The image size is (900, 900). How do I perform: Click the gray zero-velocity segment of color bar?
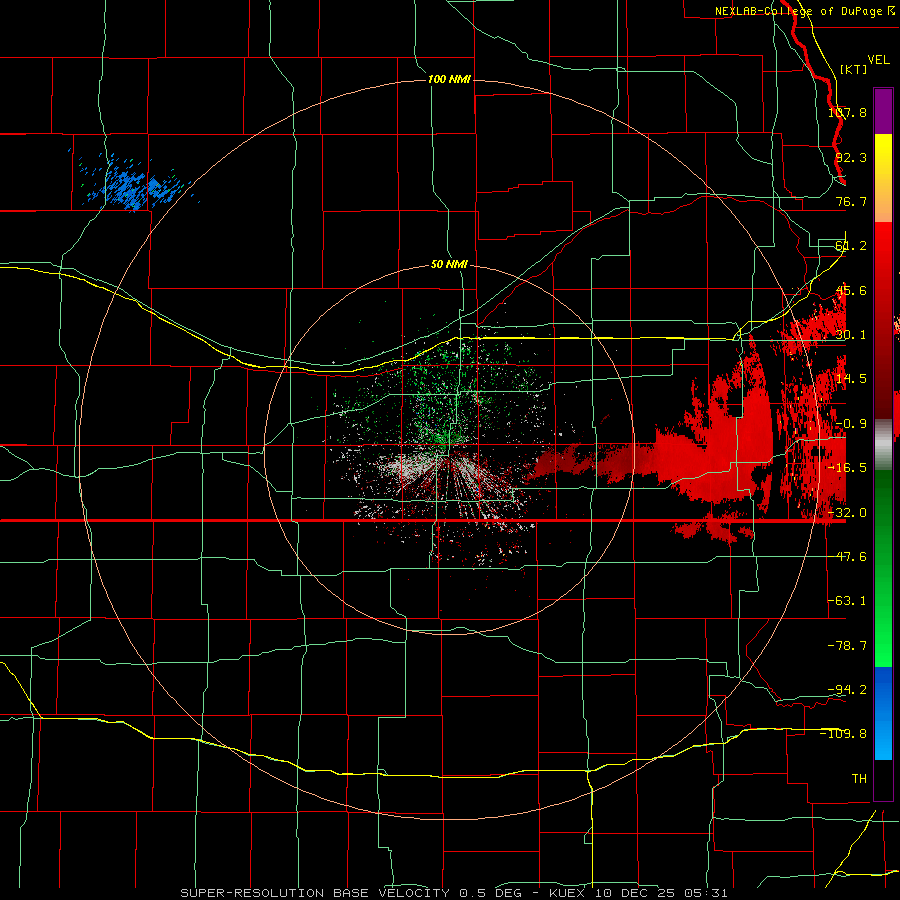click(x=883, y=443)
